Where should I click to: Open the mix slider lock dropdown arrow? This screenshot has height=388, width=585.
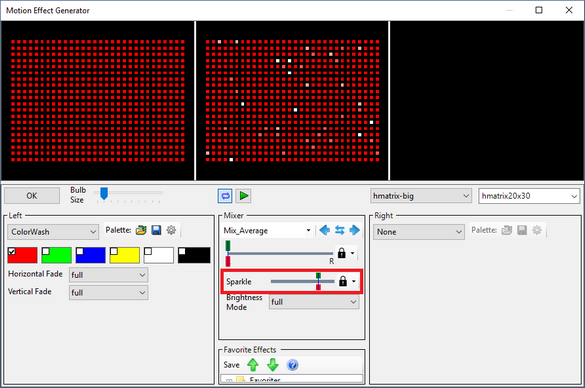point(352,253)
